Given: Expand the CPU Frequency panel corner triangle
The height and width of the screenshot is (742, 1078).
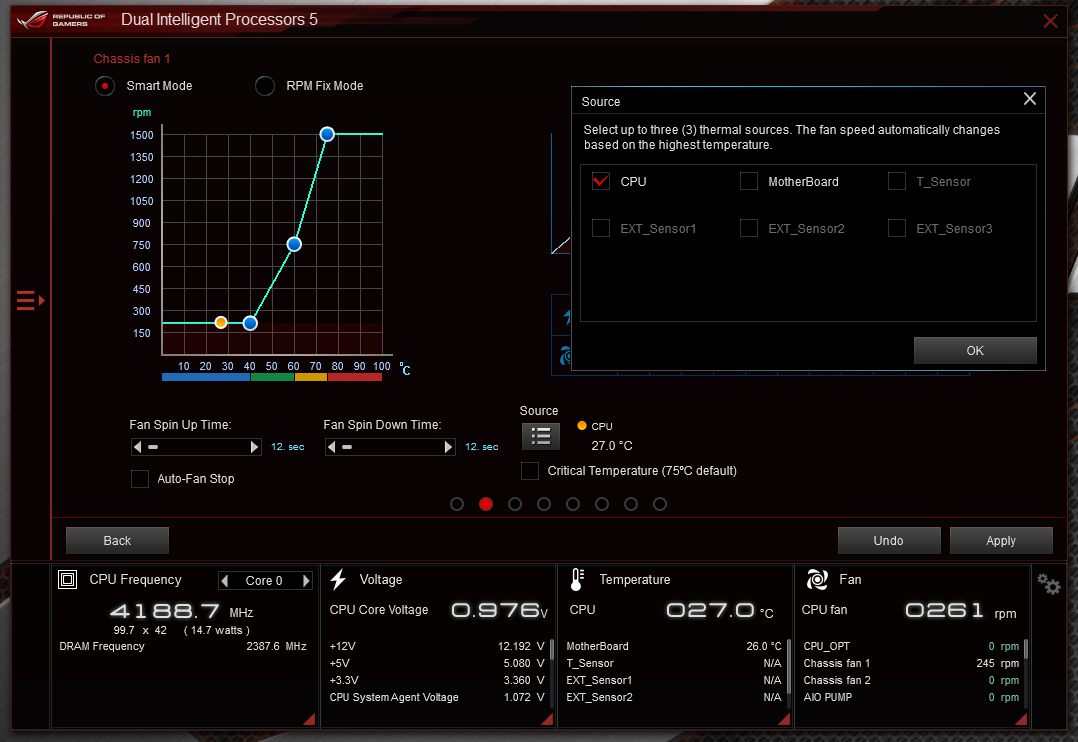Looking at the screenshot, I should tap(309, 719).
